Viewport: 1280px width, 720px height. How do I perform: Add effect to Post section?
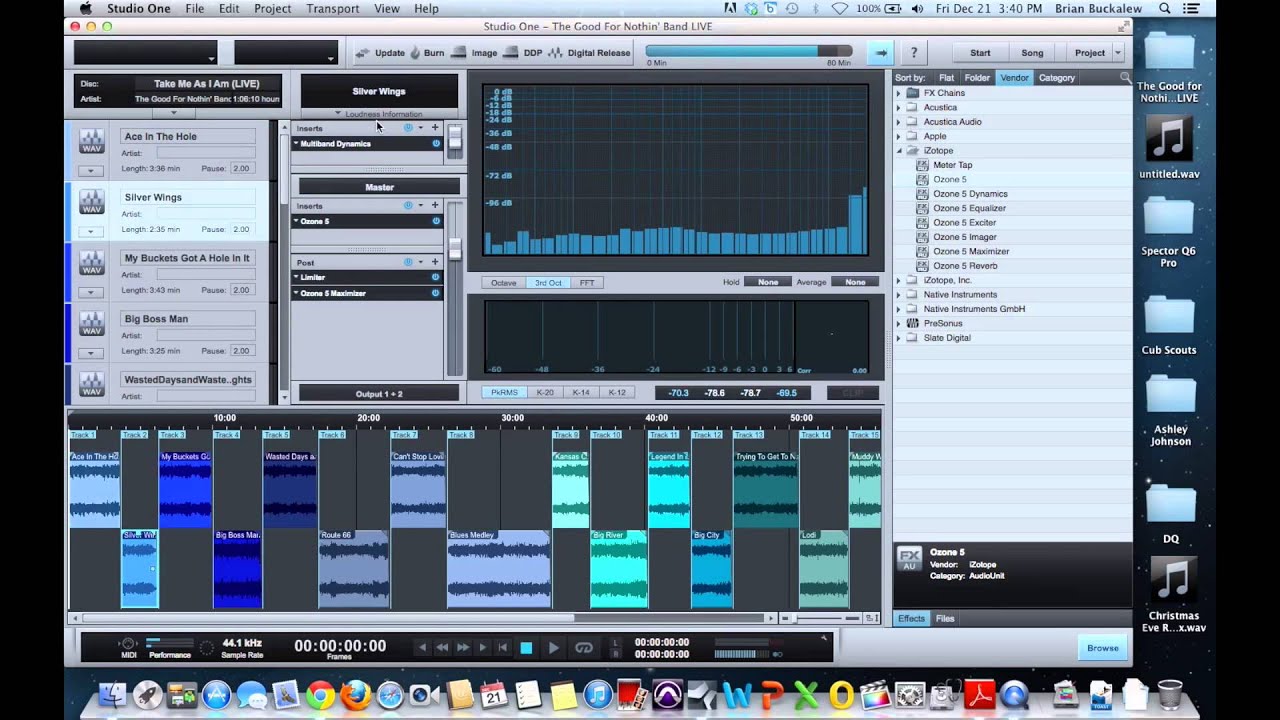435,262
